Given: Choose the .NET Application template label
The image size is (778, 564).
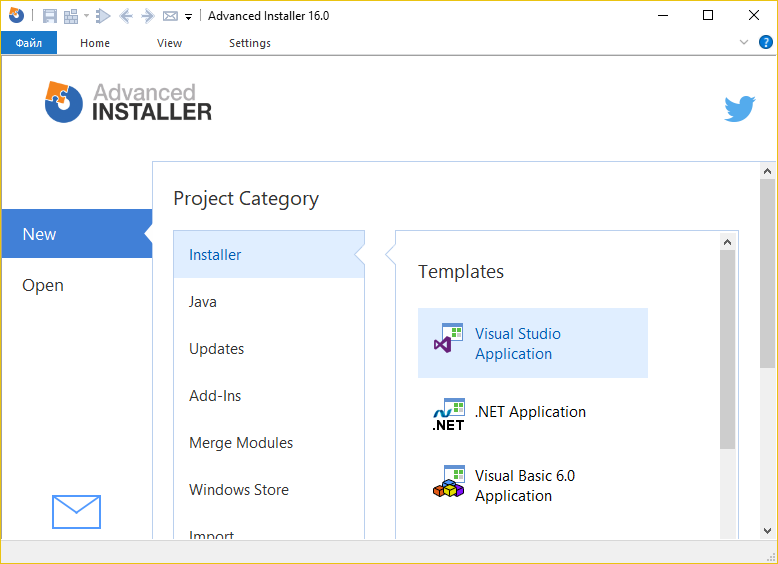Looking at the screenshot, I should click(x=530, y=412).
